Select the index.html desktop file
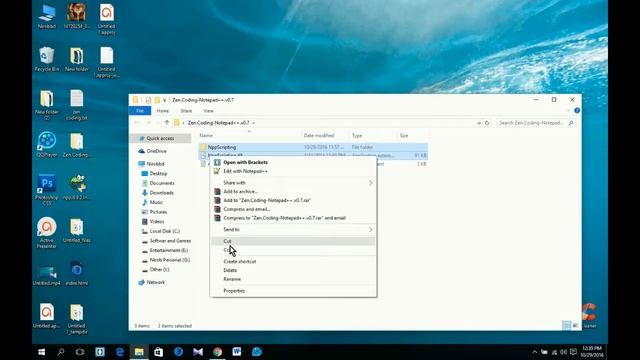Image resolution: width=640 pixels, height=360 pixels. pyautogui.click(x=76, y=273)
